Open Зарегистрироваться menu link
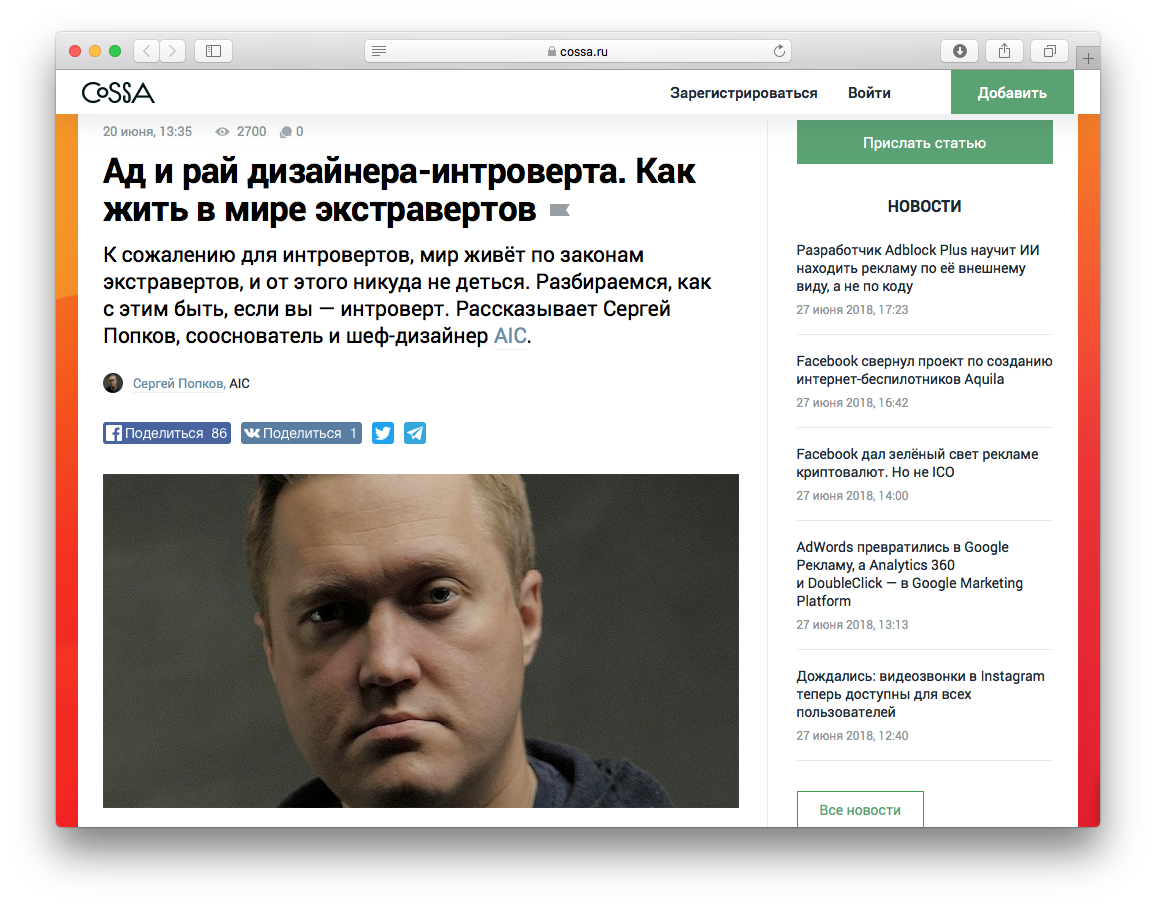 tap(743, 93)
